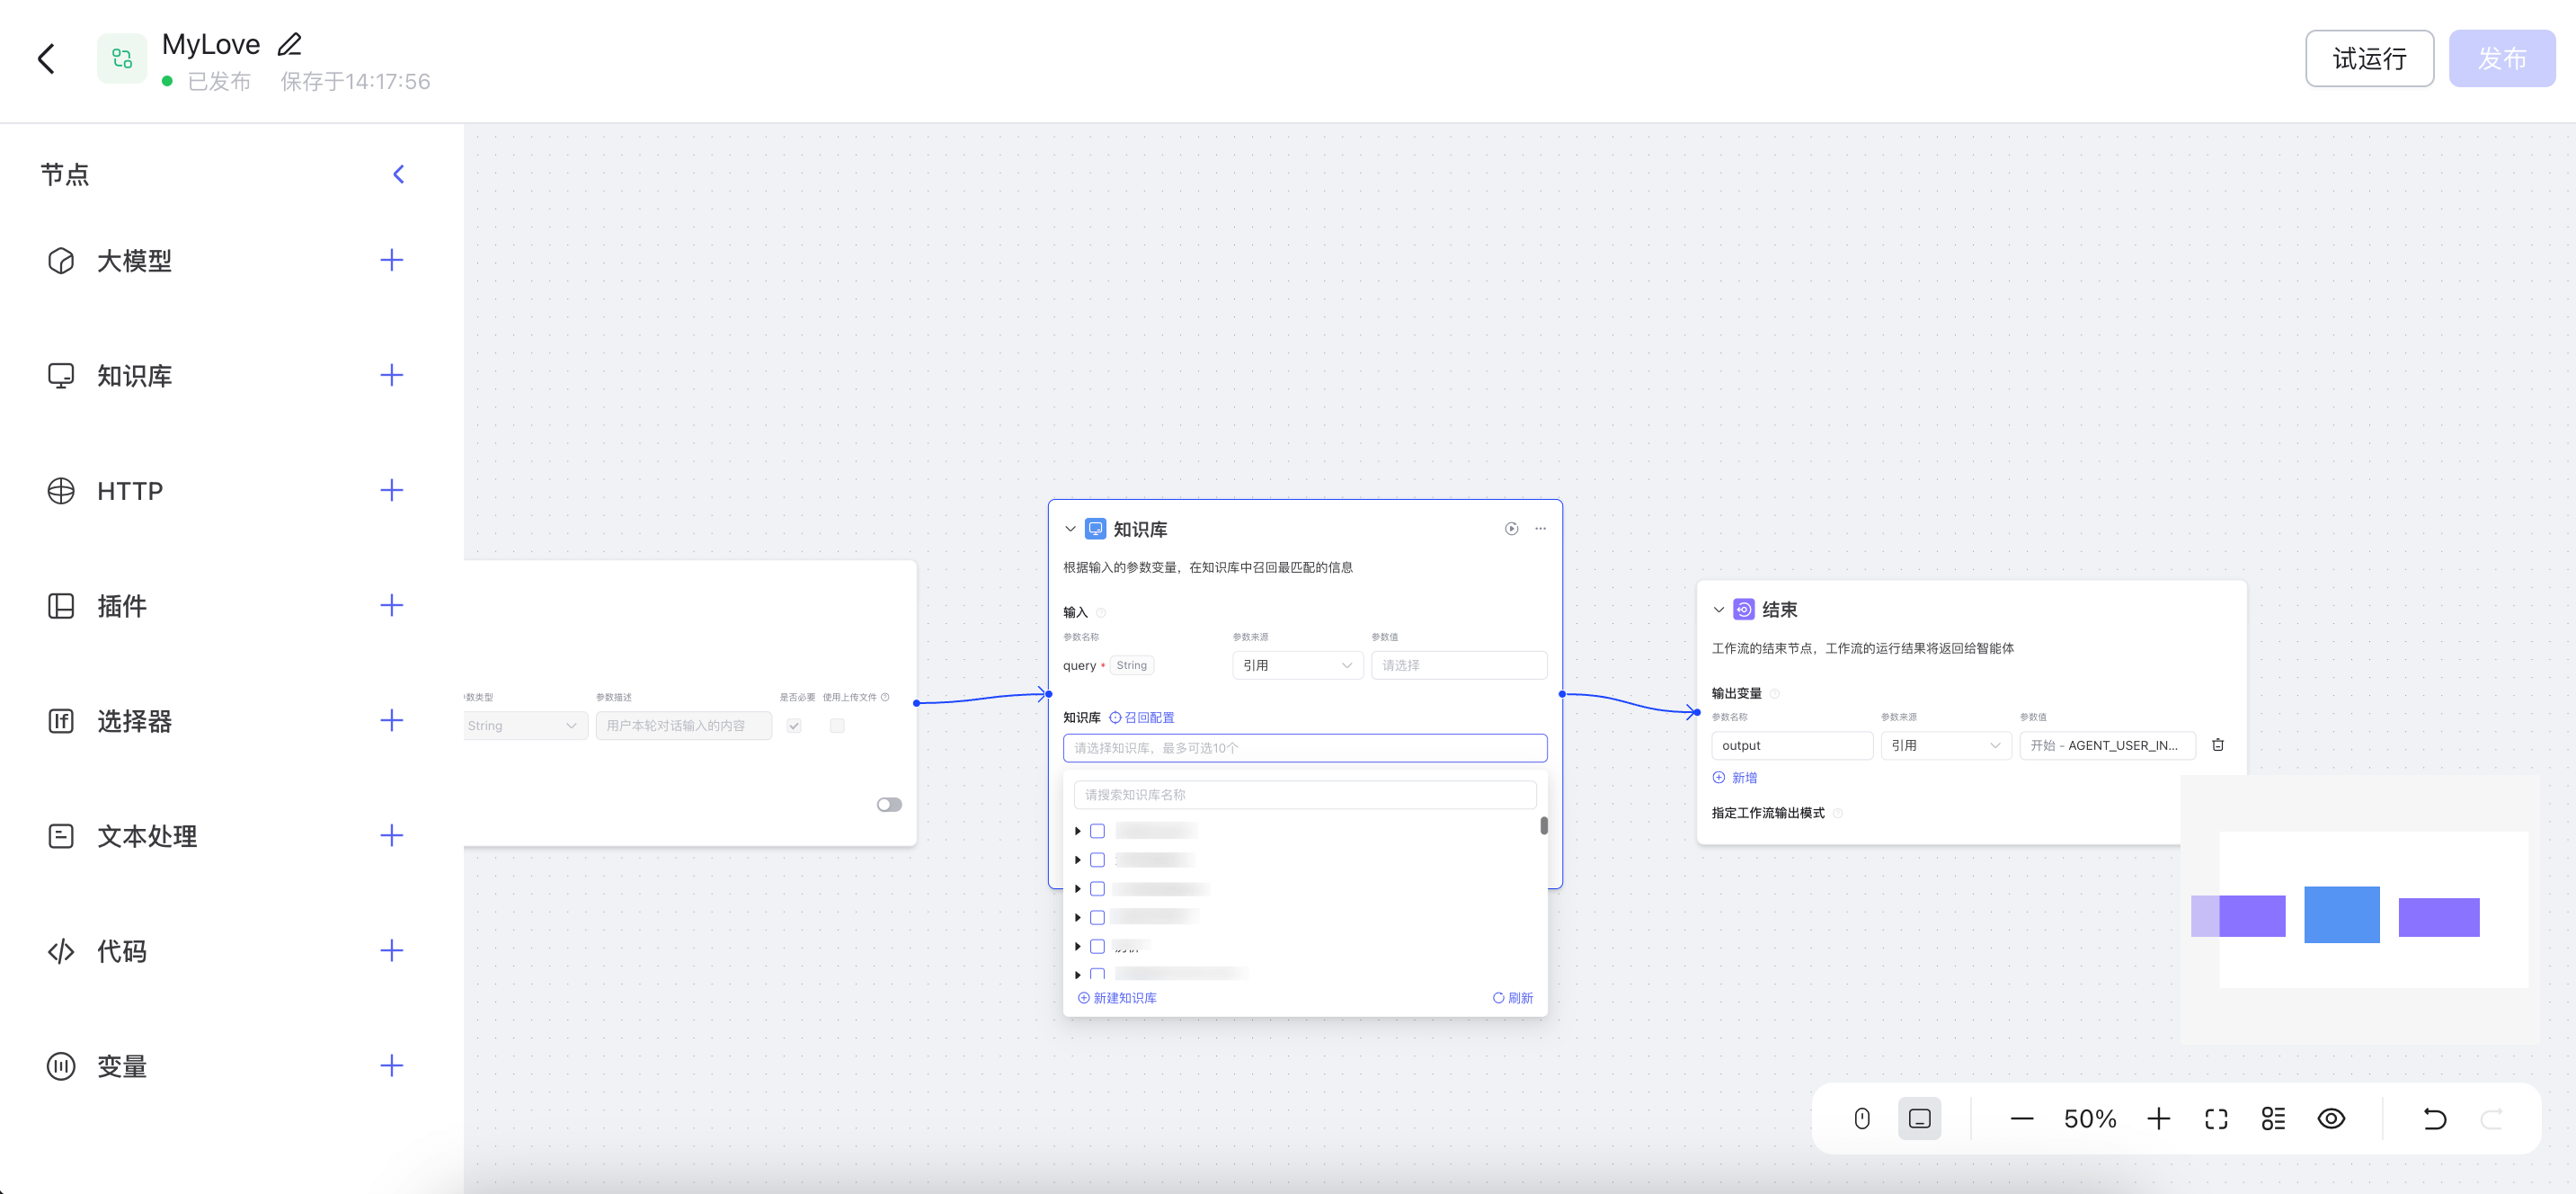2576x1194 pixels.
Task: Collapse the 节点 sidebar panel
Action: (x=398, y=175)
